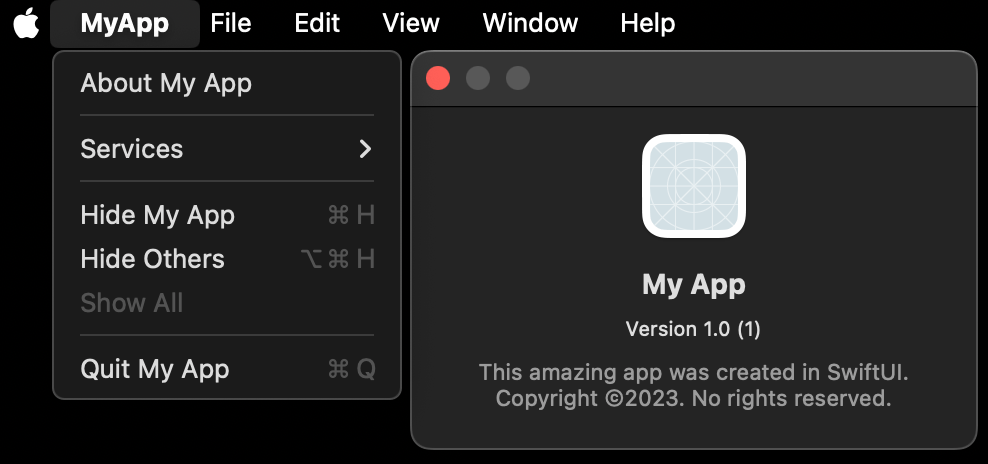This screenshot has height=464, width=988.
Task: Click the Version 1.0 (1) label
Action: point(693,329)
